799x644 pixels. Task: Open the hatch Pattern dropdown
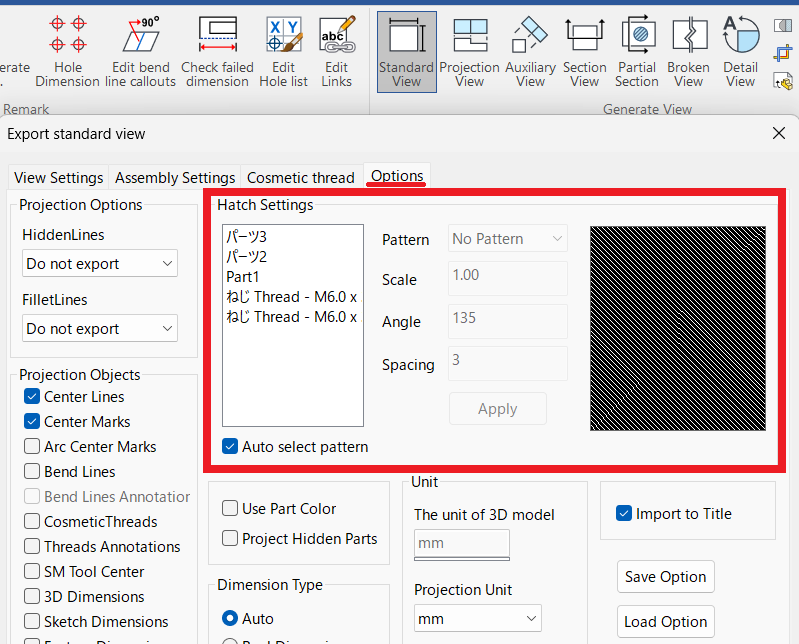coord(508,238)
